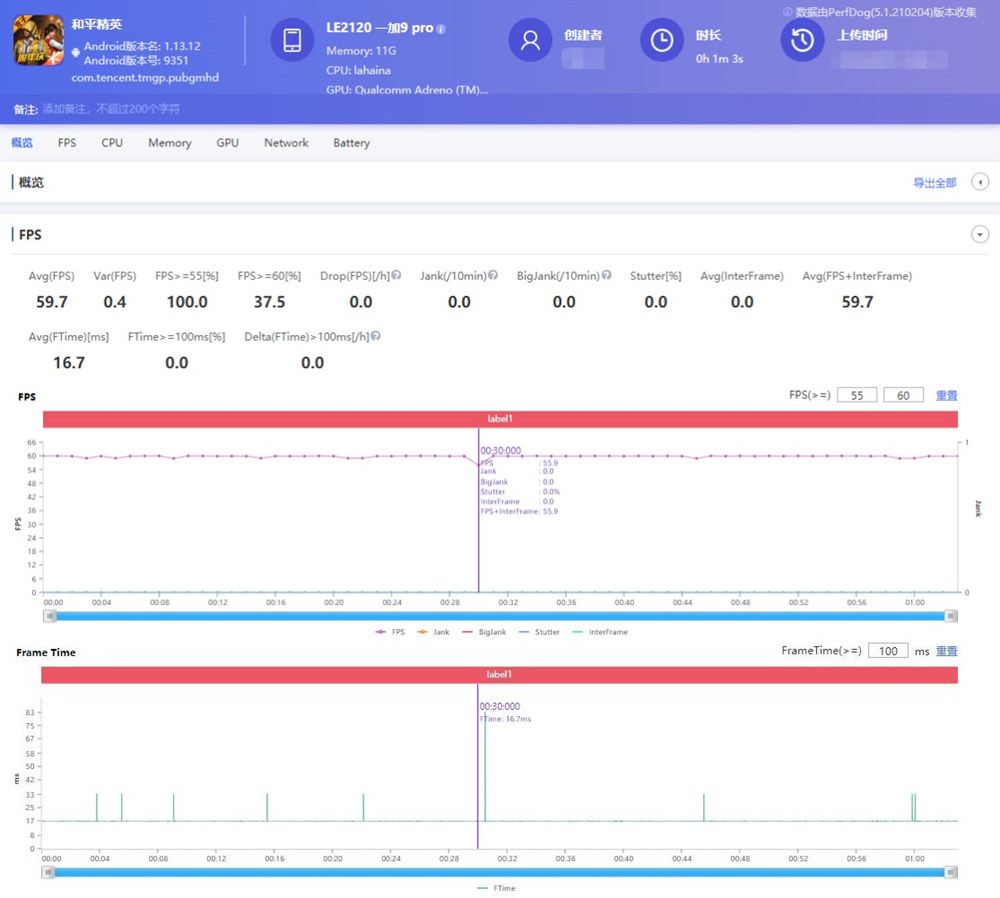Open help icon next to BigJank(/10min)
The image size is (1000, 898).
[x=607, y=275]
